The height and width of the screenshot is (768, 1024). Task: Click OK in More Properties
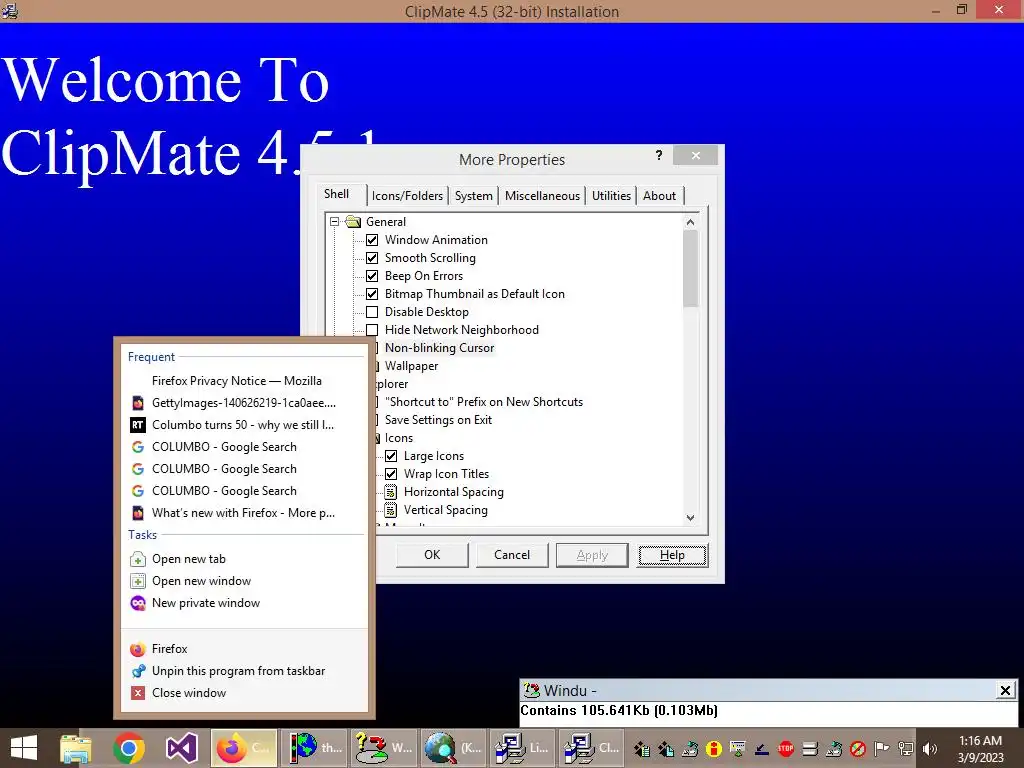coord(432,555)
